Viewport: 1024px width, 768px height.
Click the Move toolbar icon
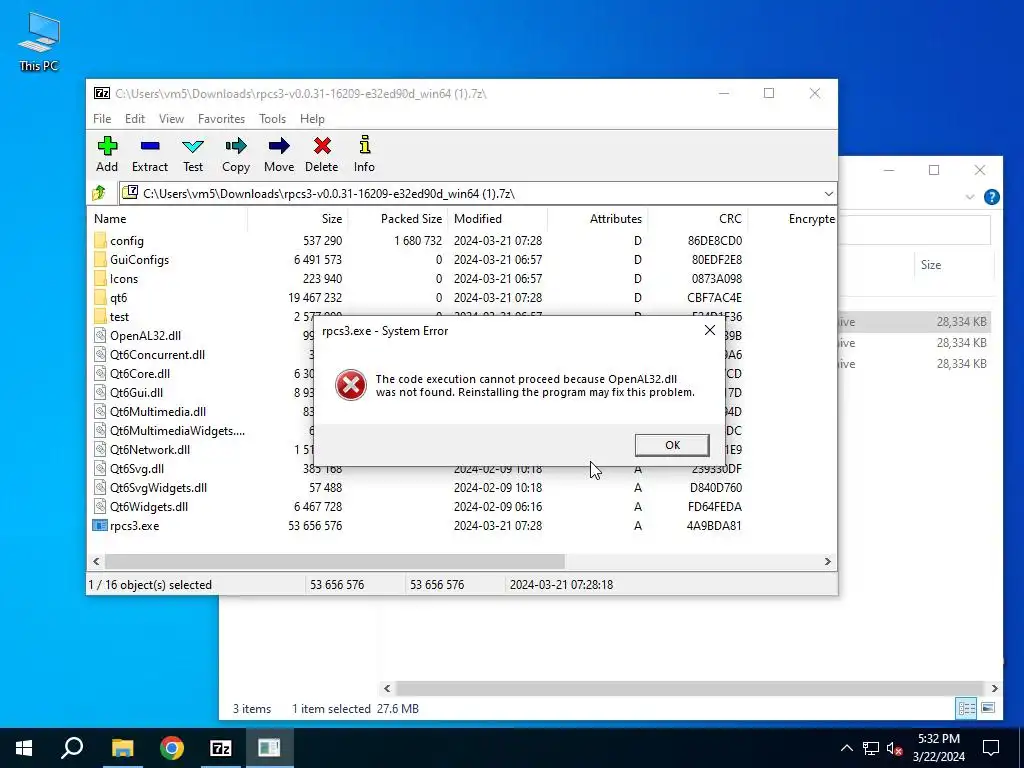pyautogui.click(x=279, y=146)
